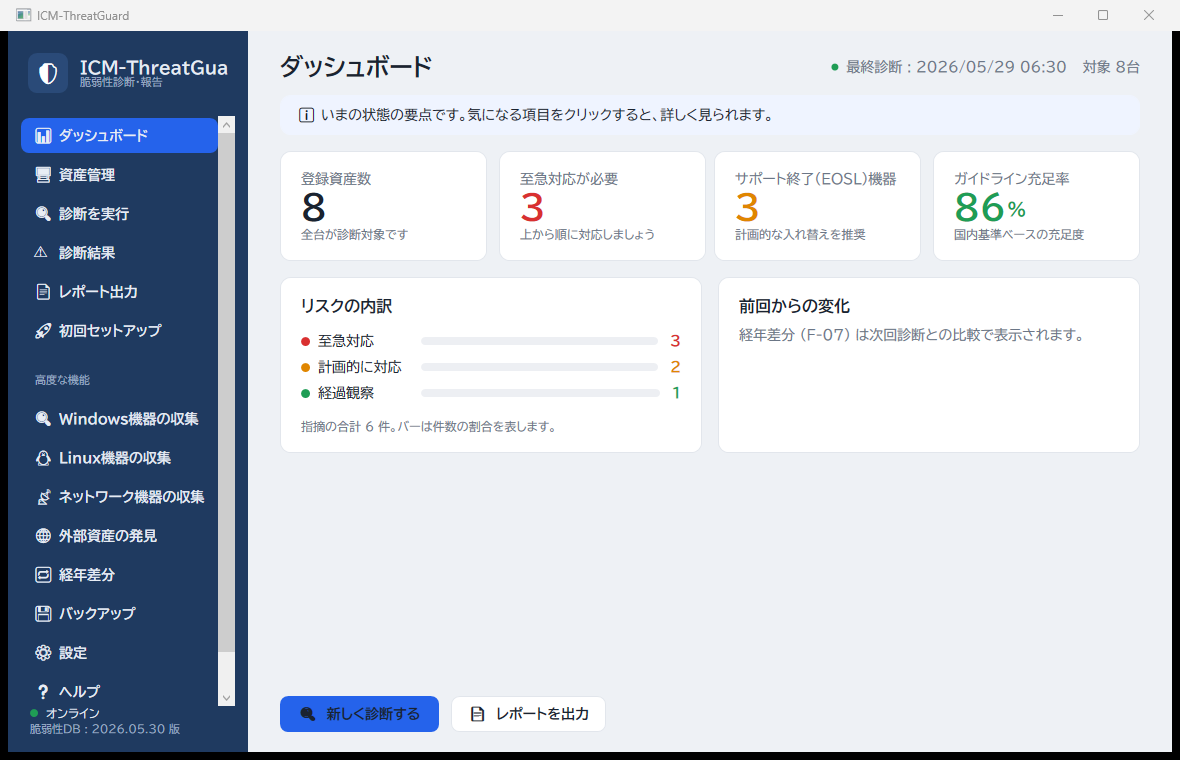Open 設定 in the sidebar

(119, 653)
